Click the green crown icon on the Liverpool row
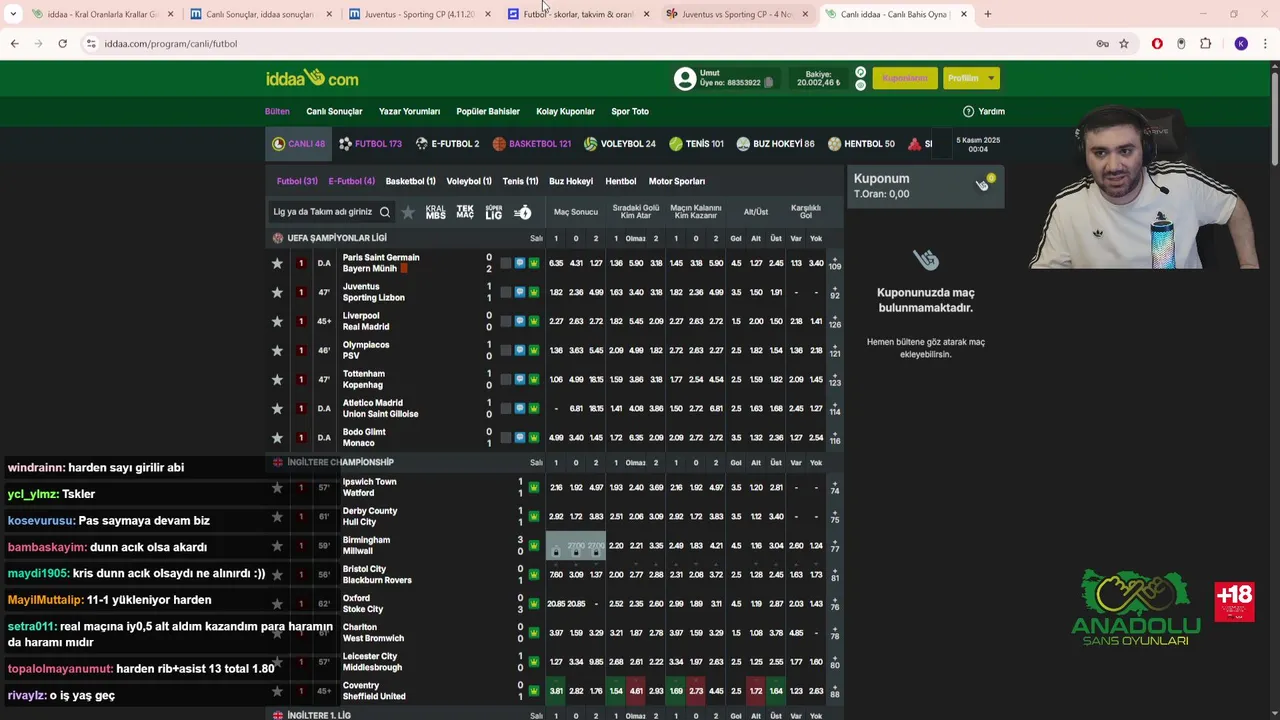Image resolution: width=1280 pixels, height=720 pixels. click(x=533, y=321)
